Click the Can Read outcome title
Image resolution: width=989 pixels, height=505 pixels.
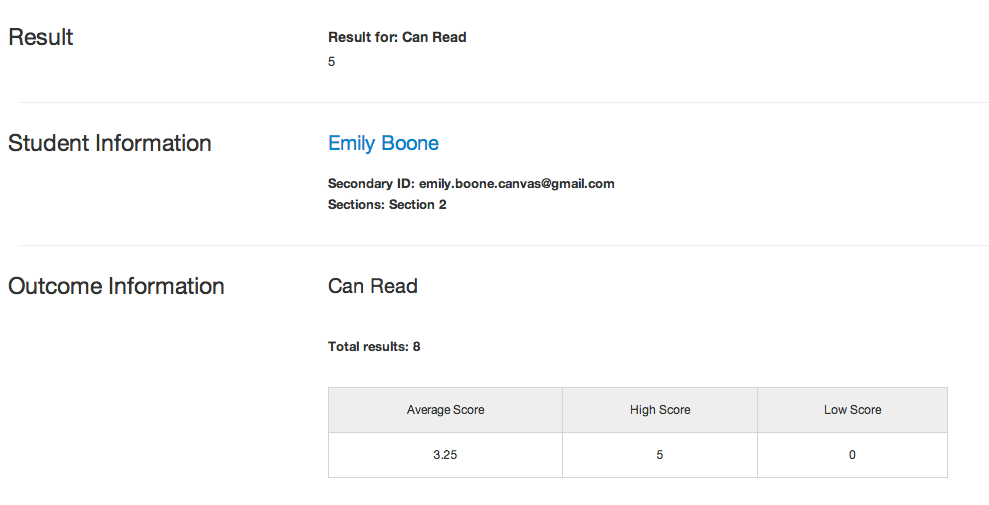pyautogui.click(x=373, y=286)
